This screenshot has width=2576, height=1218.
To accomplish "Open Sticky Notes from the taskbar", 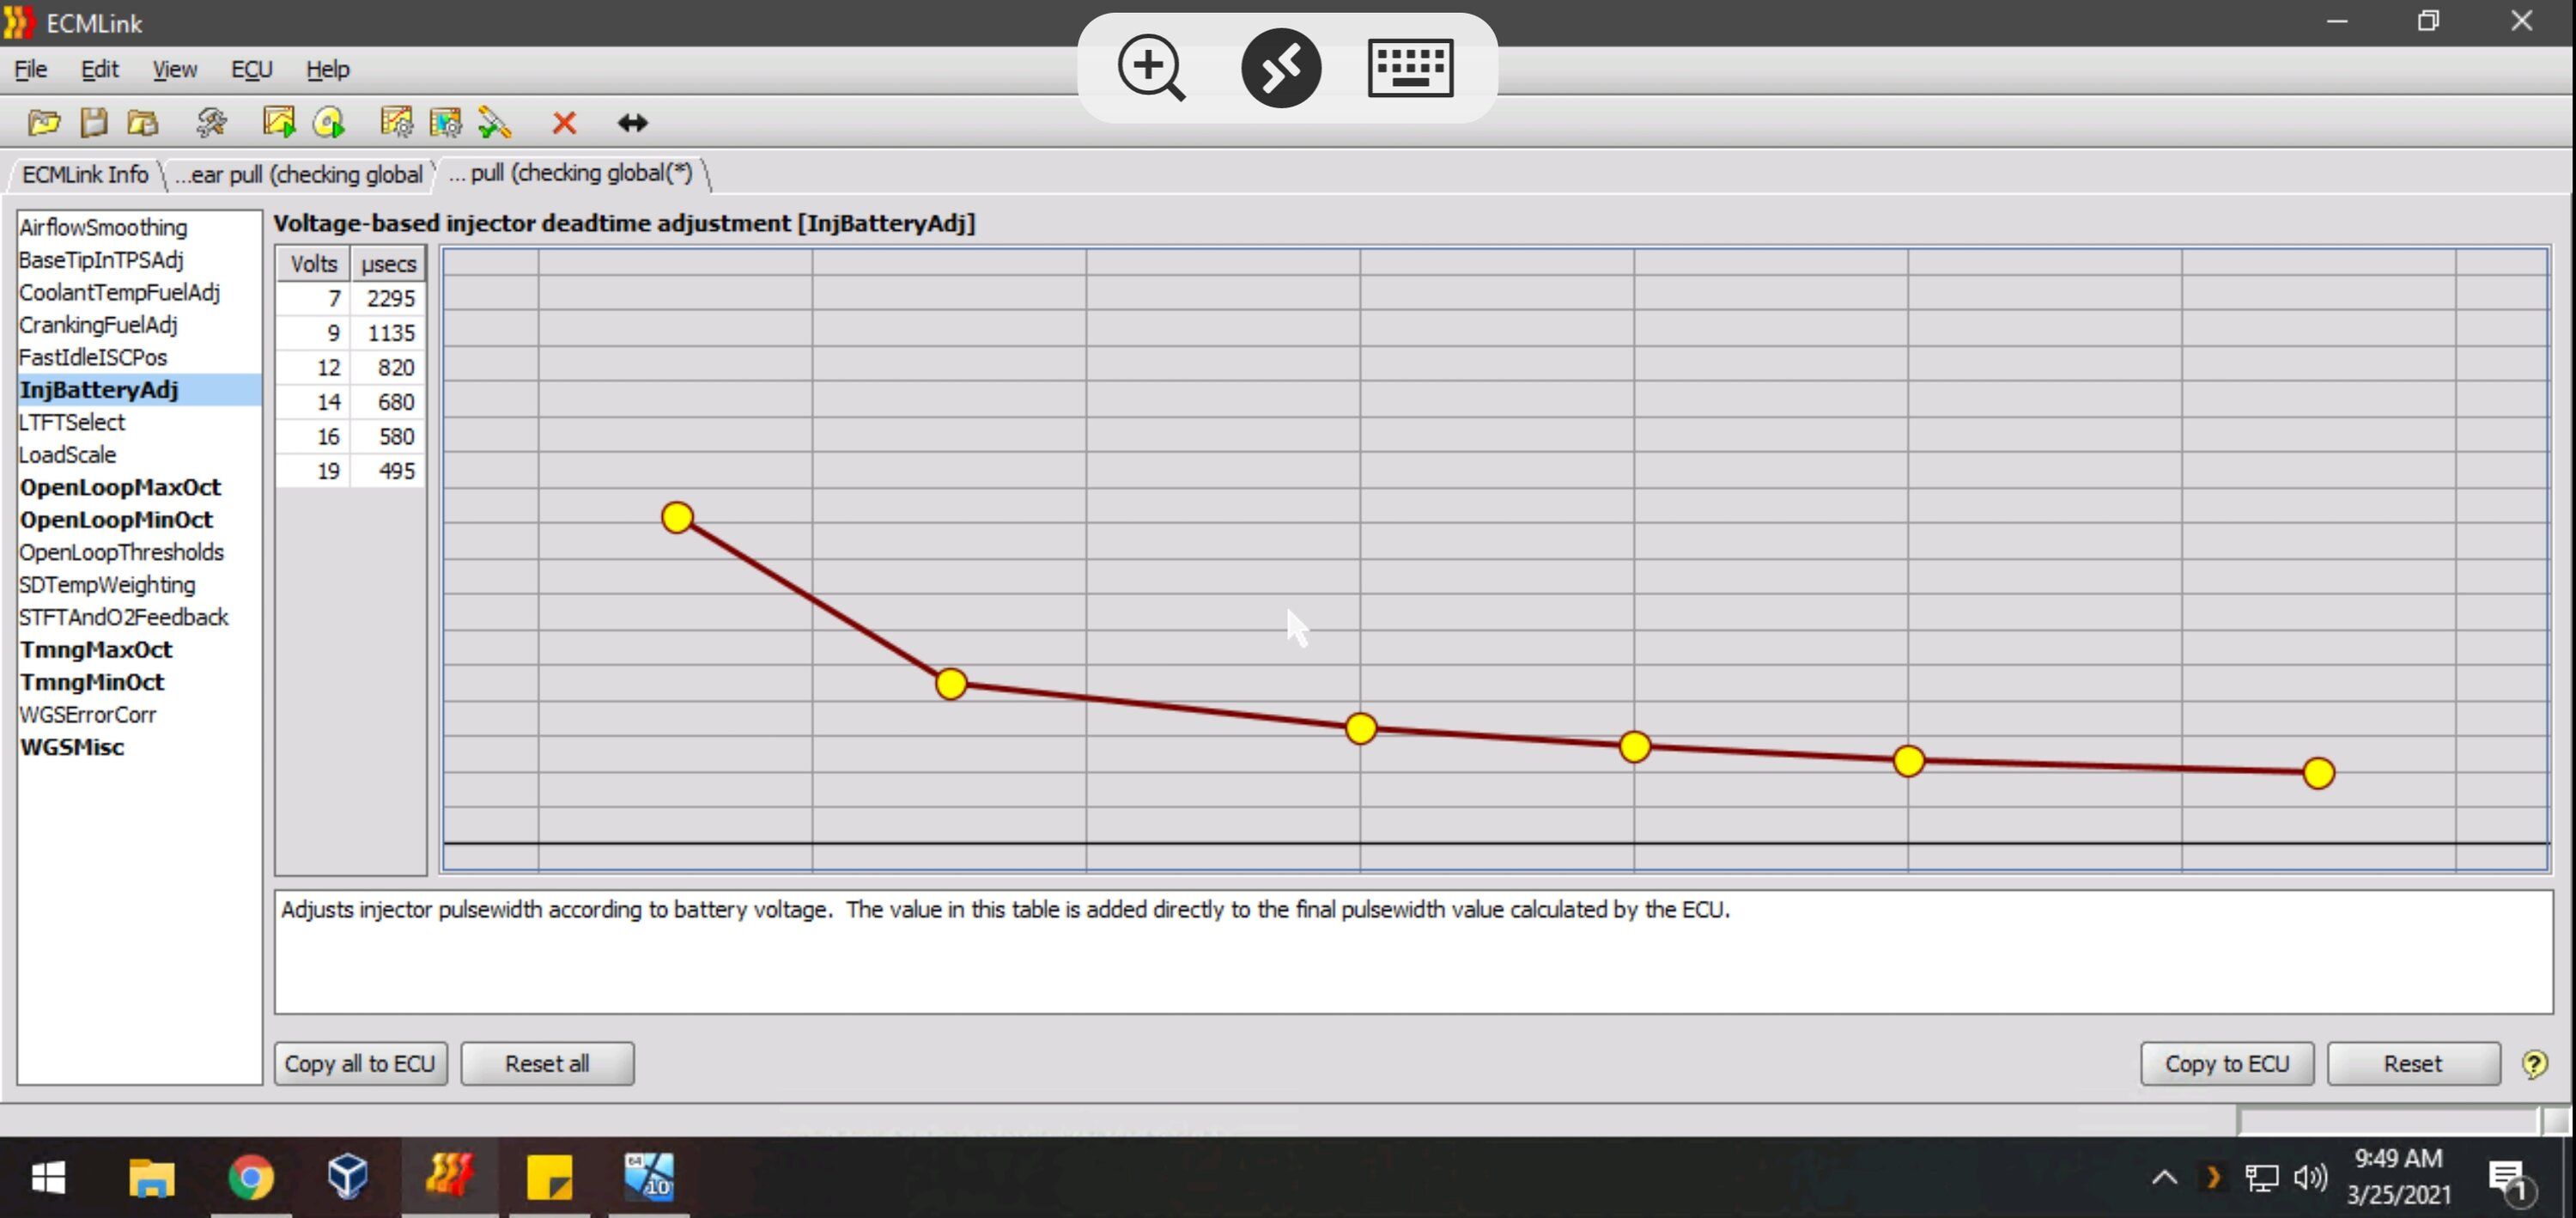I will coord(550,1177).
